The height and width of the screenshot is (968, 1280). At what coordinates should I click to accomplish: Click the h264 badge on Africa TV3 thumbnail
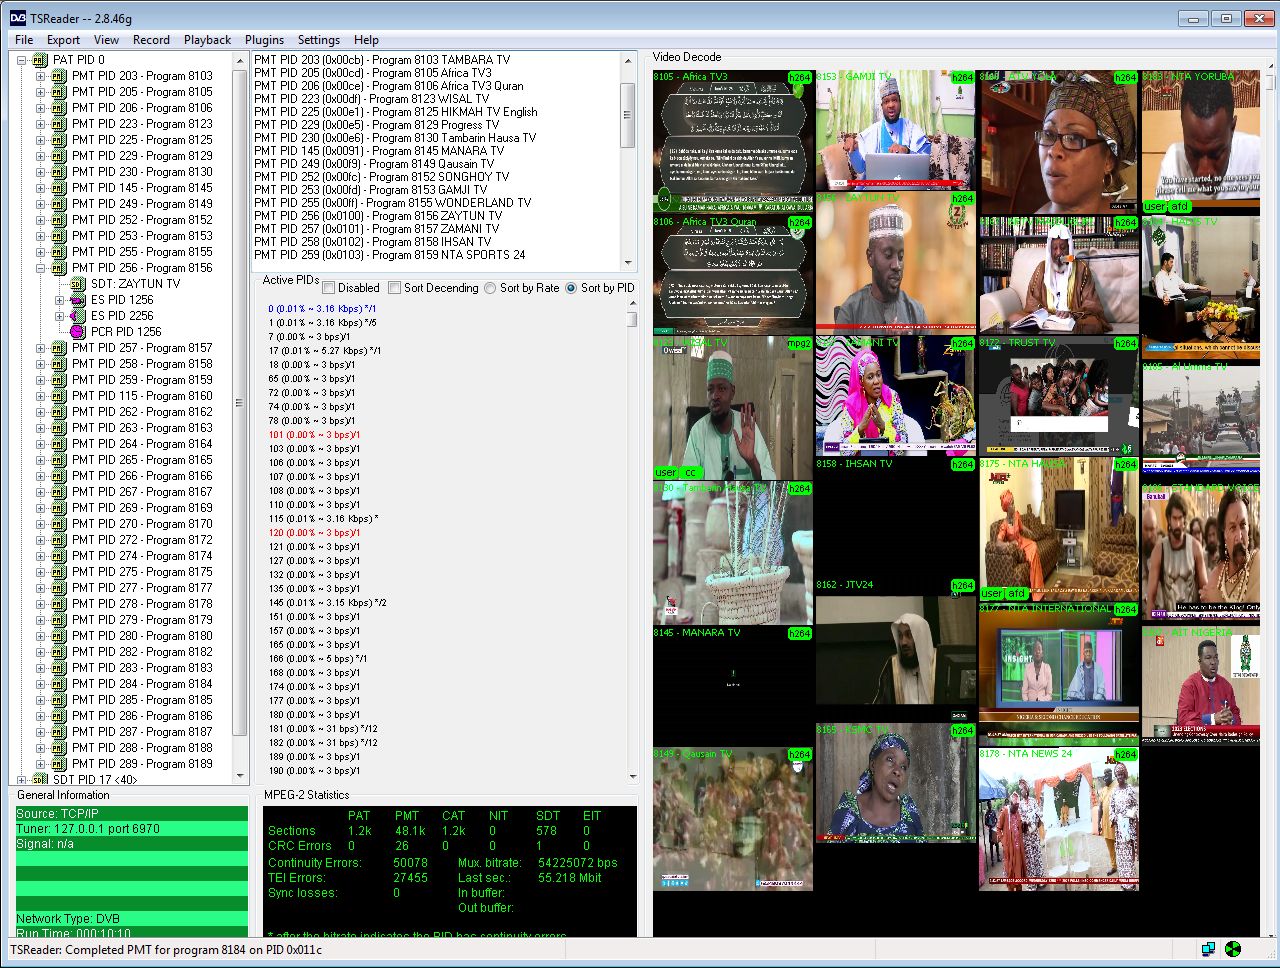tap(799, 77)
